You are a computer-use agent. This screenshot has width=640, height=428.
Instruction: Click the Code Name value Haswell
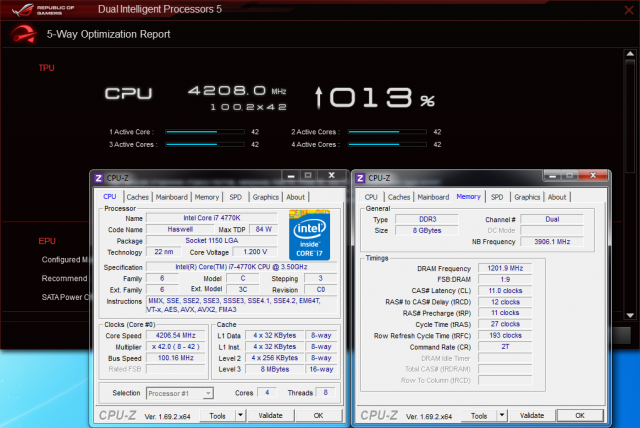coord(180,229)
